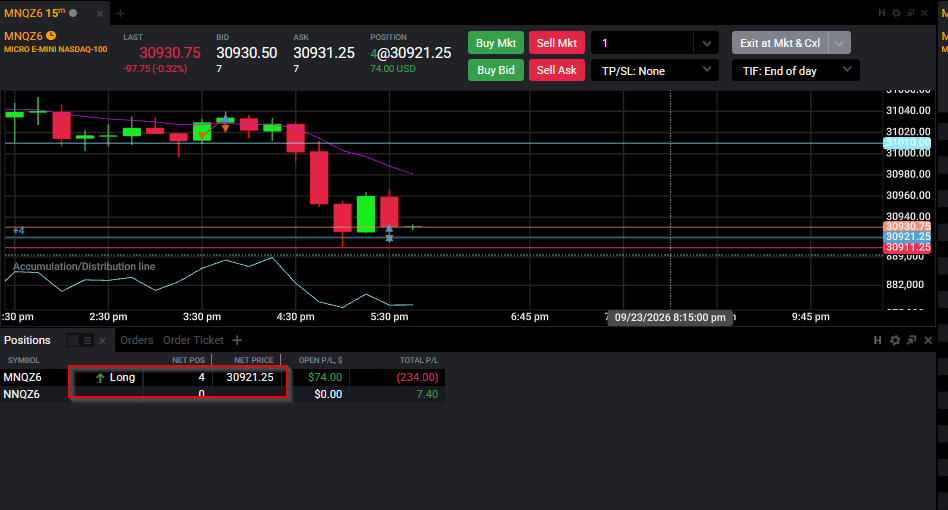Click the BID price 30930.50
The height and width of the screenshot is (510, 948).
point(247,53)
